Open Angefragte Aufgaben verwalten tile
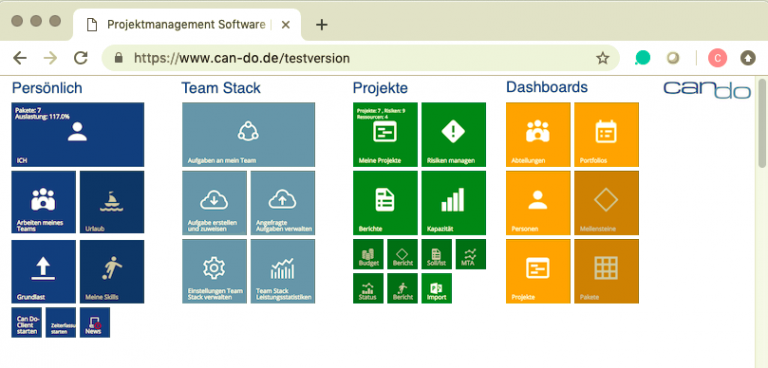Viewport: 768px width, 368px height. pos(283,203)
